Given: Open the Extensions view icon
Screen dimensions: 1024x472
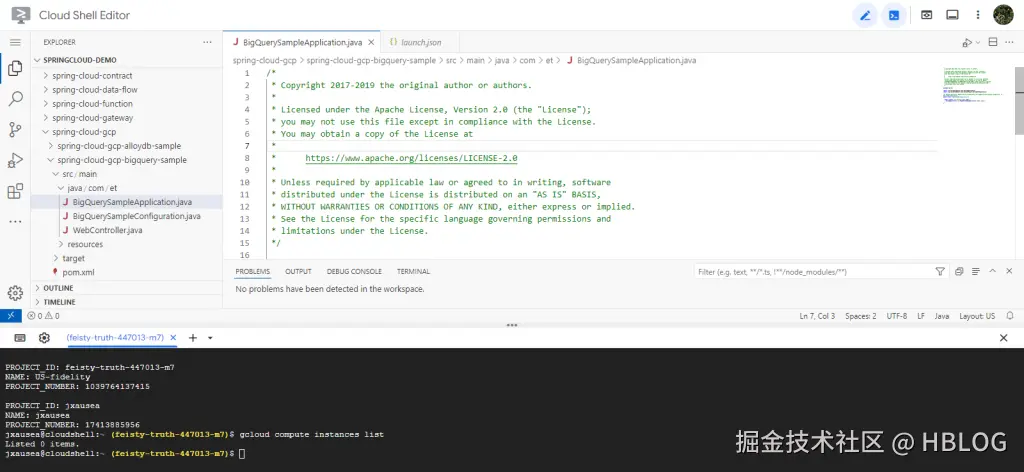Looking at the screenshot, I should coord(15,191).
